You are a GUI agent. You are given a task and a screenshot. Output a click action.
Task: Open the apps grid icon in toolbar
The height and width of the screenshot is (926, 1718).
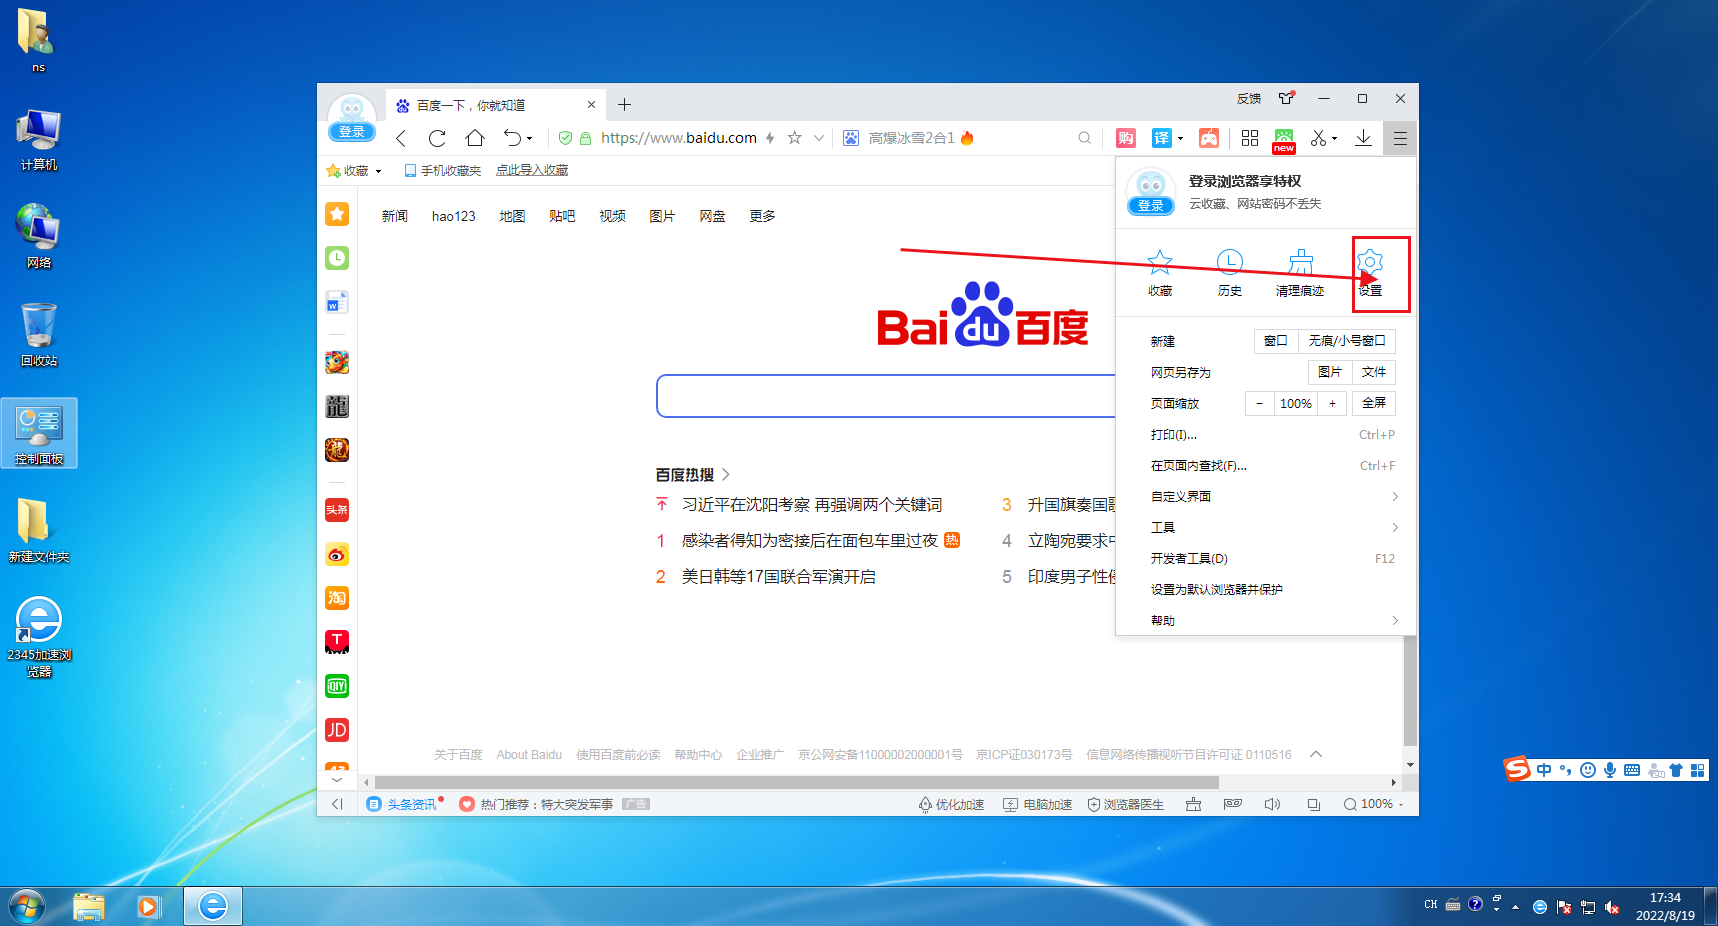(x=1249, y=138)
